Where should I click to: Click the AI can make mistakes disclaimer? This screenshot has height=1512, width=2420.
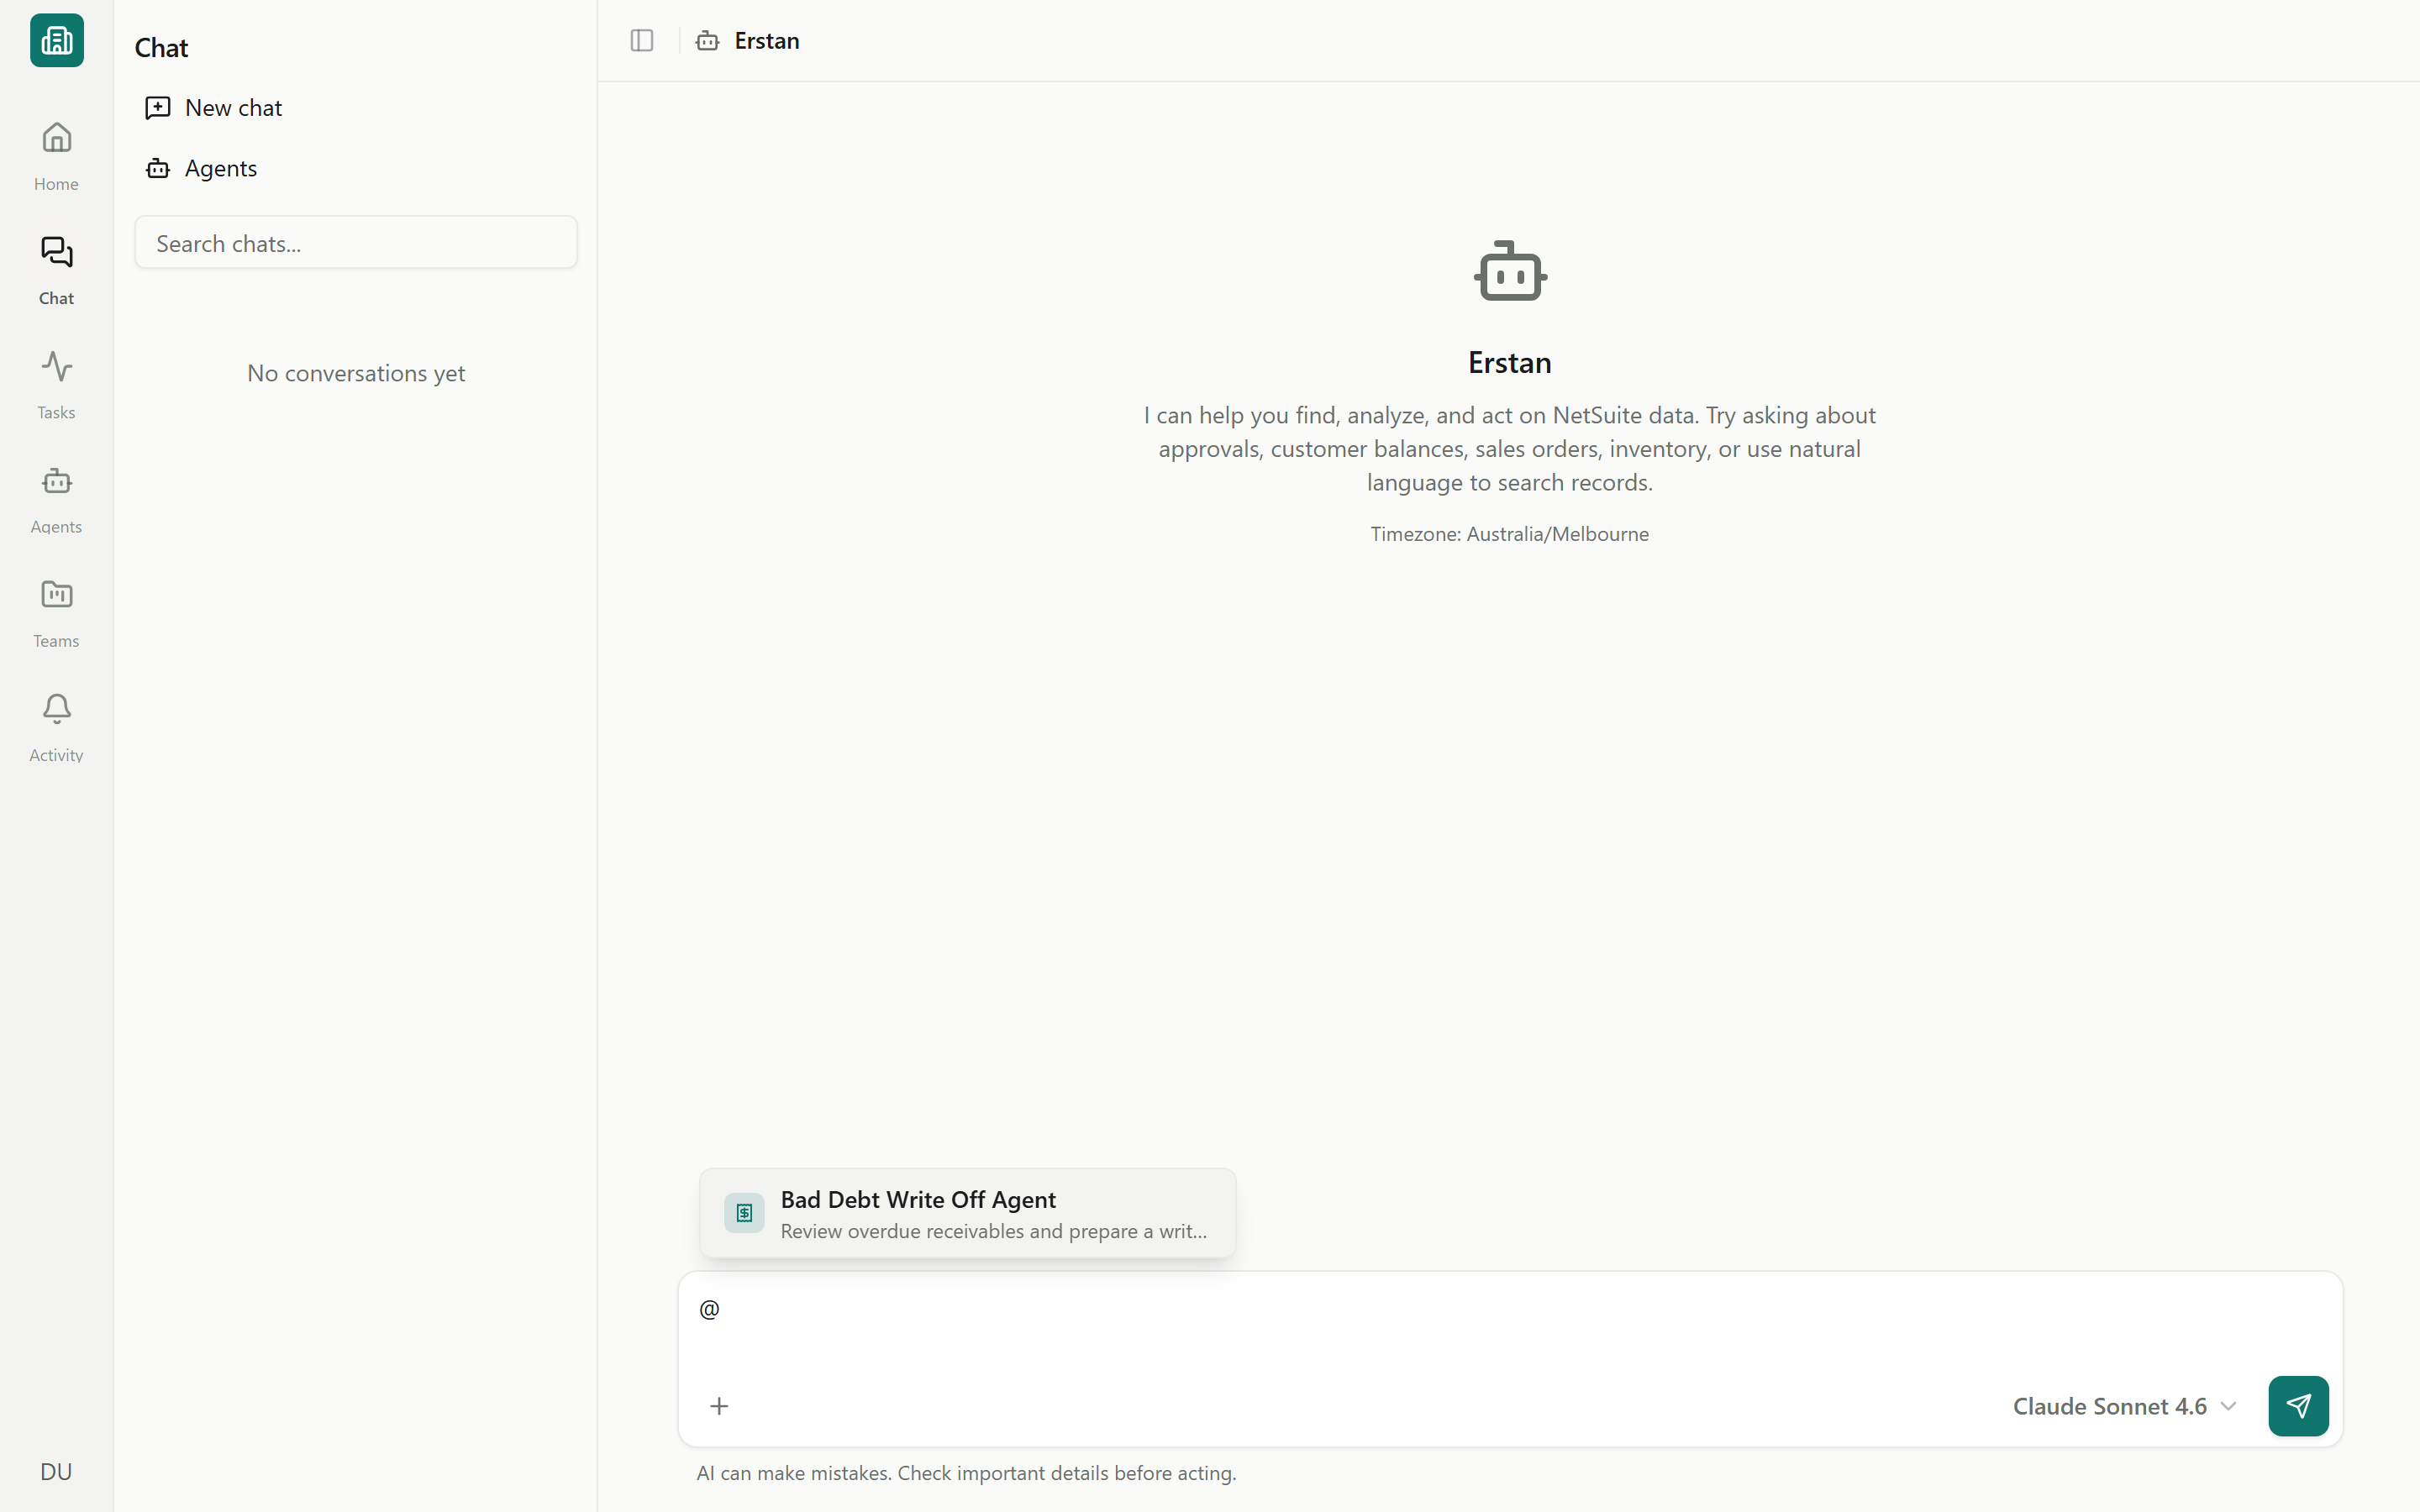pos(966,1473)
